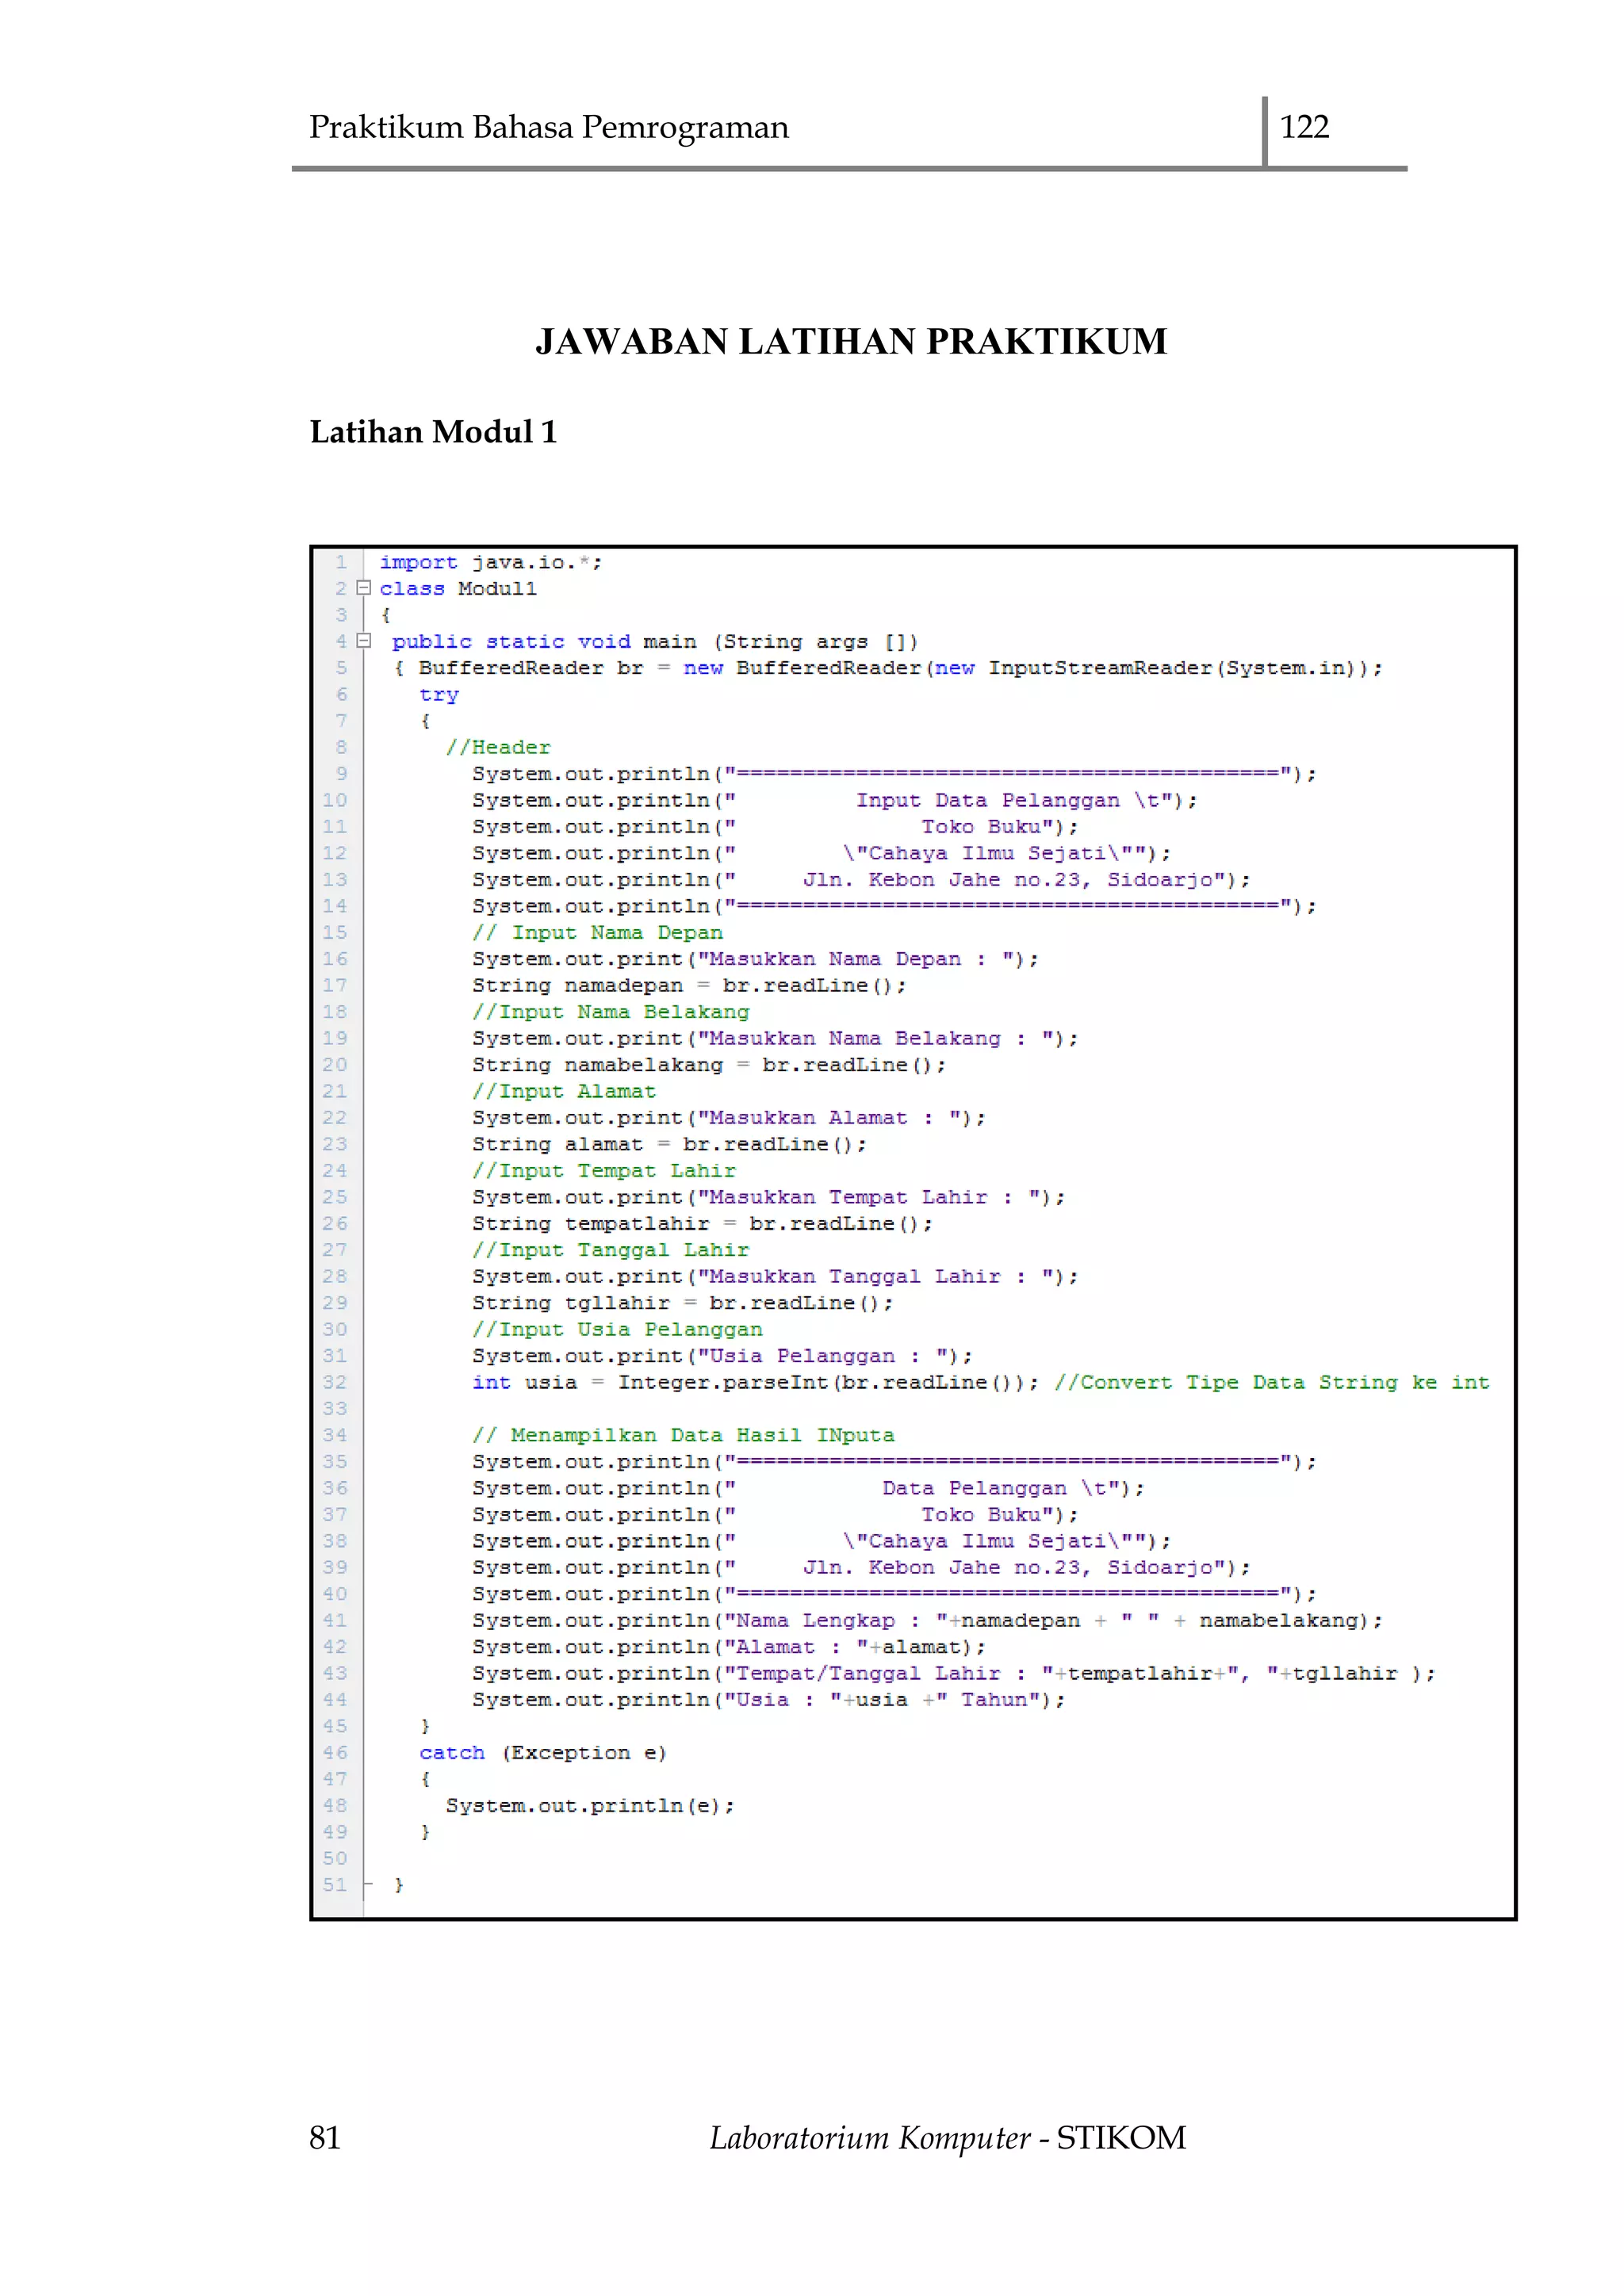The width and height of the screenshot is (1624, 2296).
Task: Click the 'JAWABAN LATIHAN PRAKTIKUM' title
Action: (x=851, y=342)
